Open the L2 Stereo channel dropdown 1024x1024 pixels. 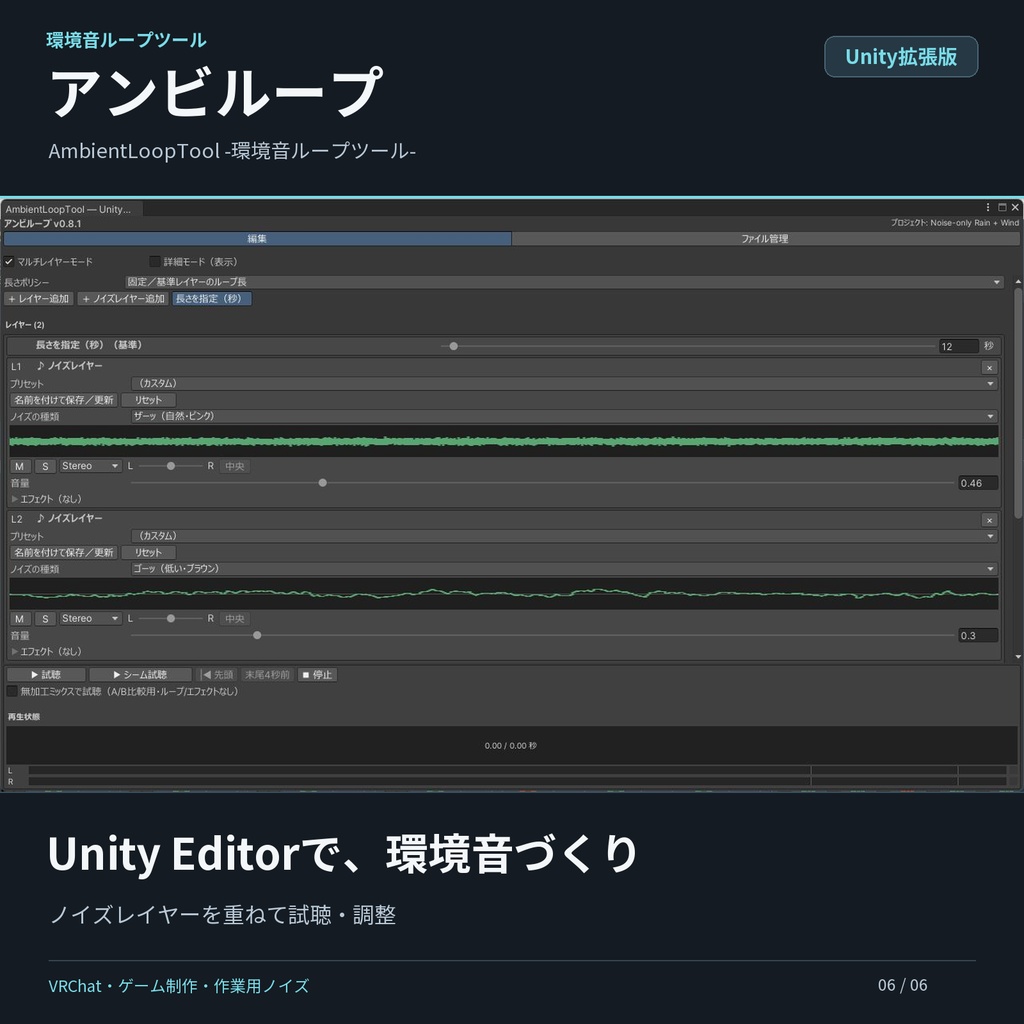pyautogui.click(x=90, y=618)
